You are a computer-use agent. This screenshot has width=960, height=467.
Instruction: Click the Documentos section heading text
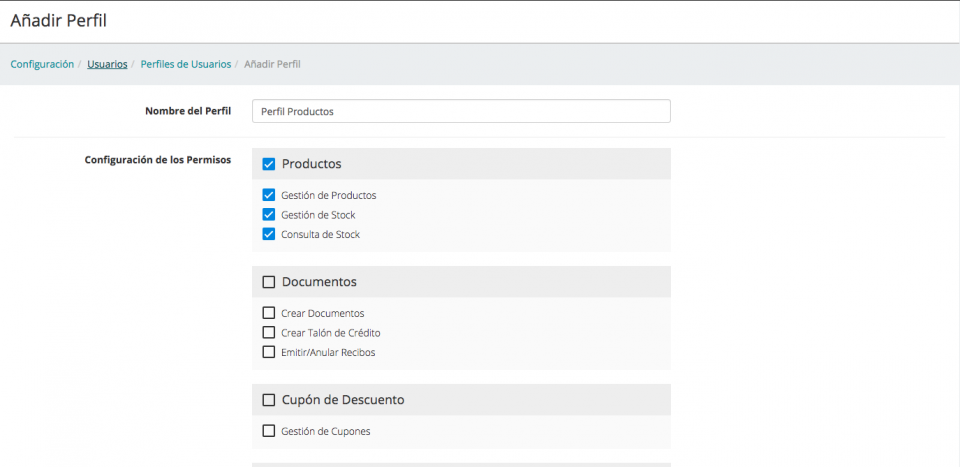click(319, 282)
